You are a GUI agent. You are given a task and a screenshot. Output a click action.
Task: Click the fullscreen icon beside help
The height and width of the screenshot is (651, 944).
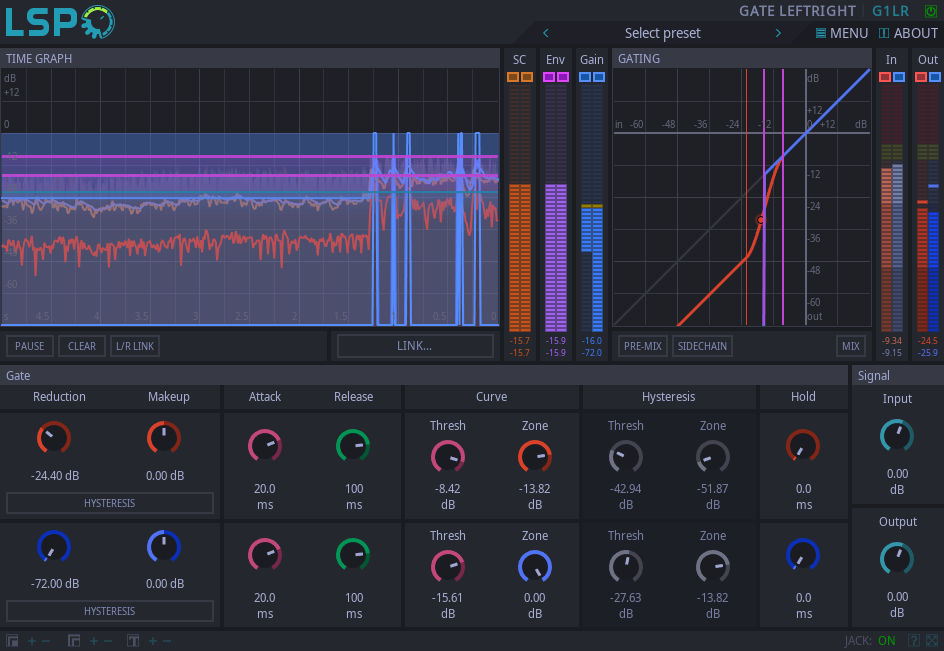pyautogui.click(x=932, y=641)
